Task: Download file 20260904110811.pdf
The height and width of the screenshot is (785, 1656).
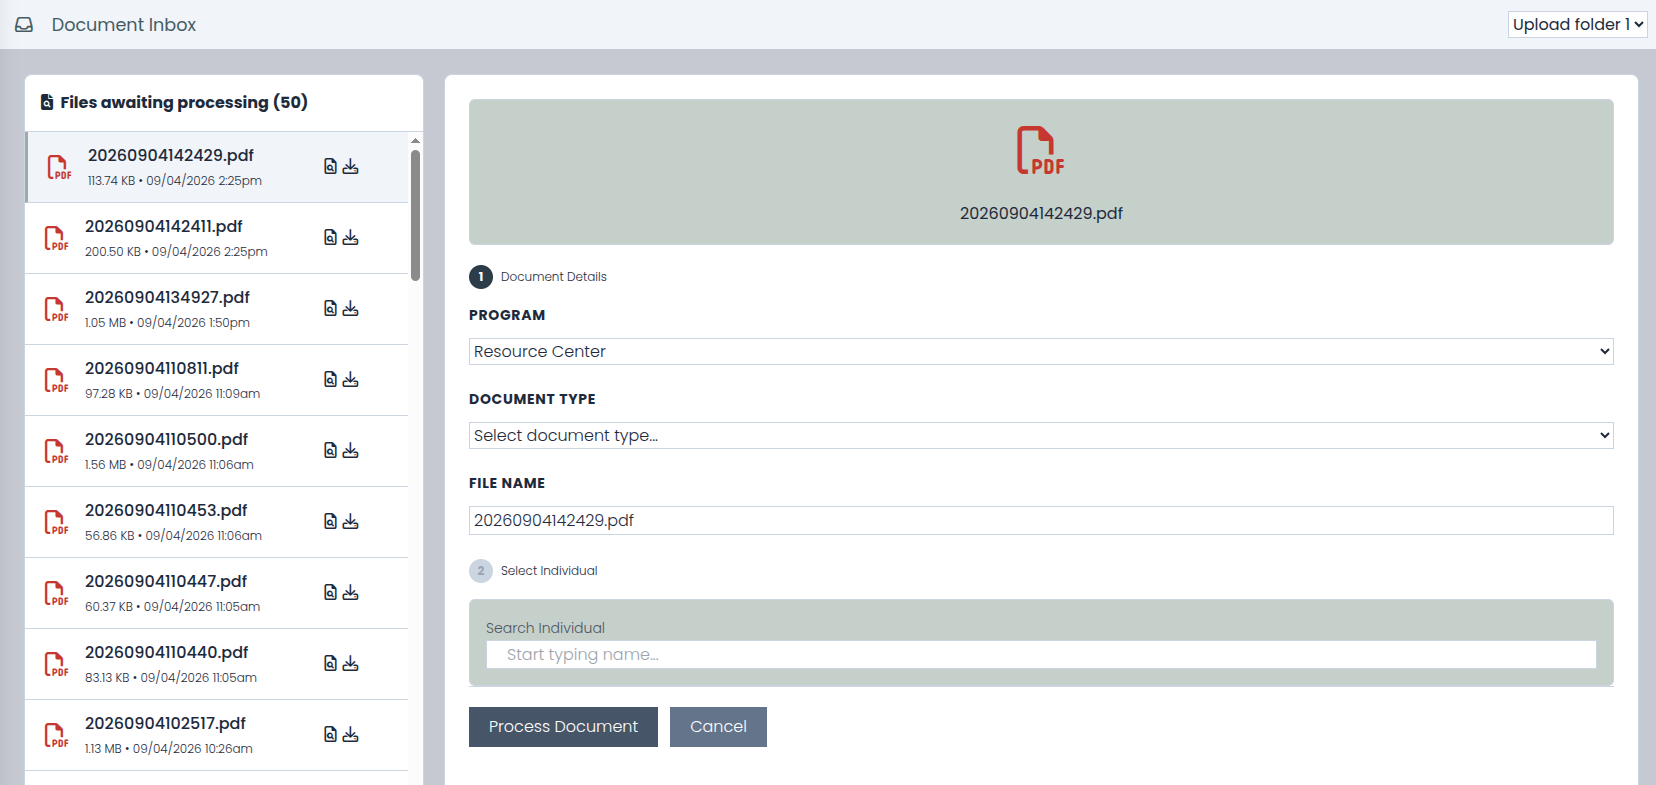Action: click(350, 379)
